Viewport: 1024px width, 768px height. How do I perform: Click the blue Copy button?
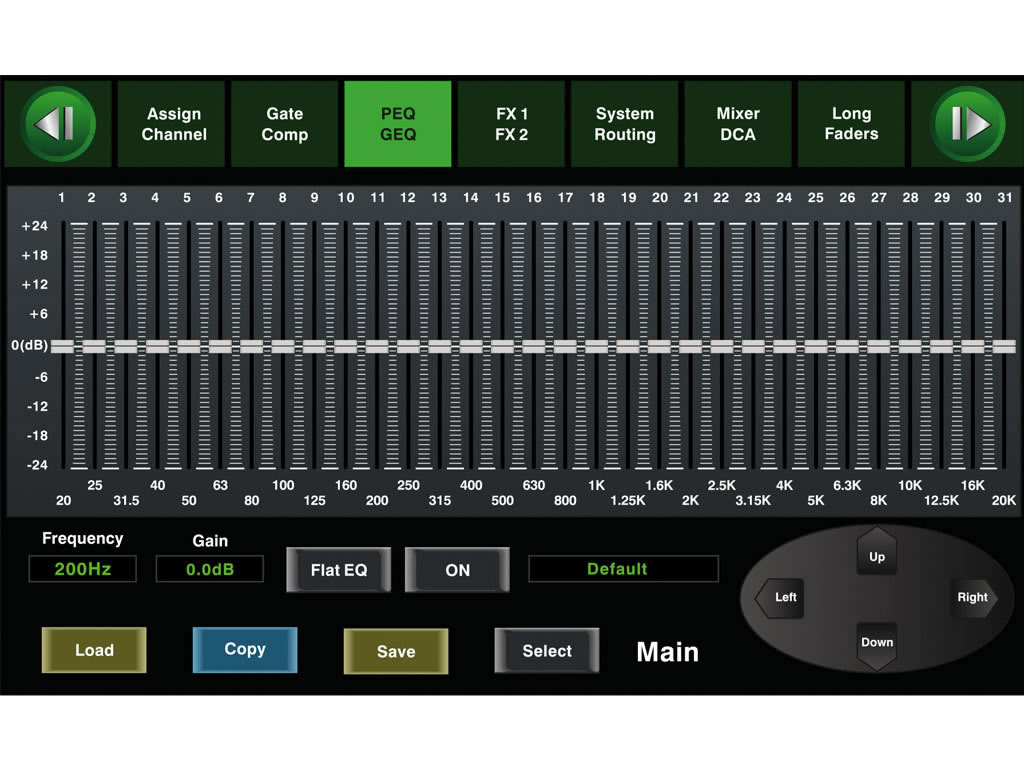tap(245, 650)
